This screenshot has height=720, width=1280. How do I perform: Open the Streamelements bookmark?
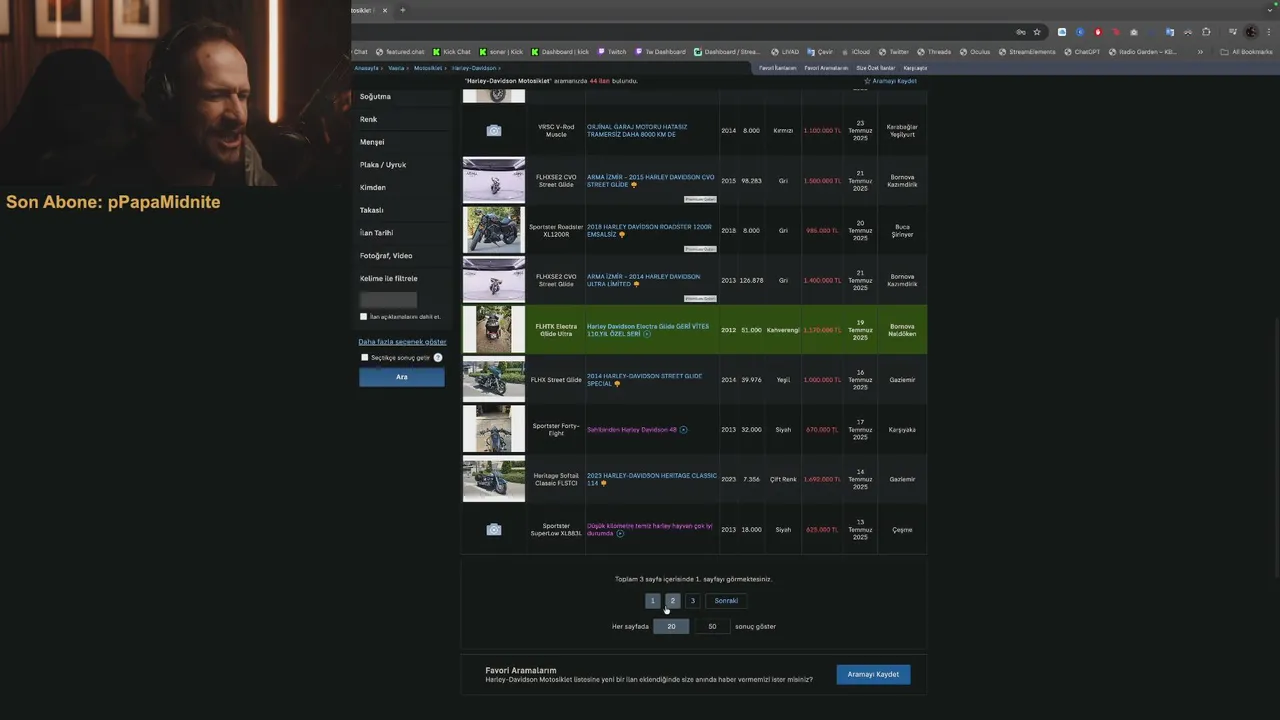pos(1027,52)
